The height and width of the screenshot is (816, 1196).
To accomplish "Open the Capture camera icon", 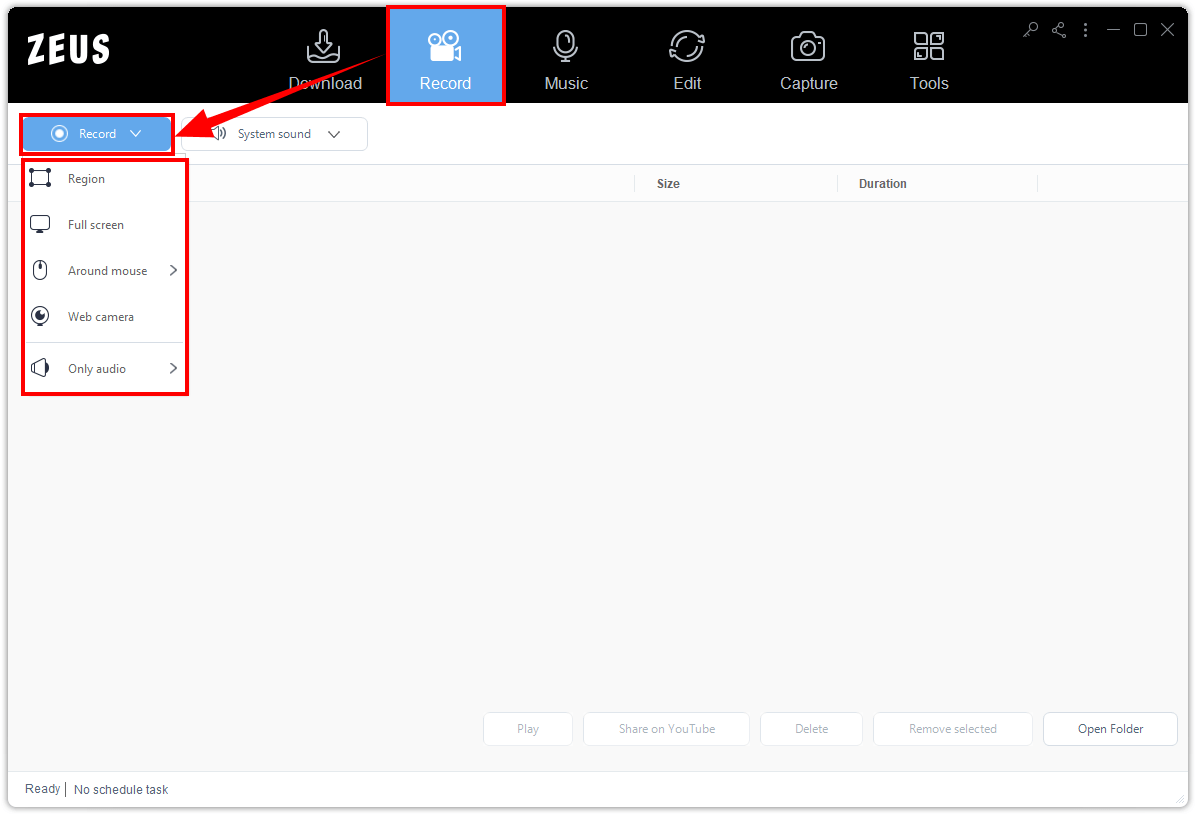I will [808, 46].
